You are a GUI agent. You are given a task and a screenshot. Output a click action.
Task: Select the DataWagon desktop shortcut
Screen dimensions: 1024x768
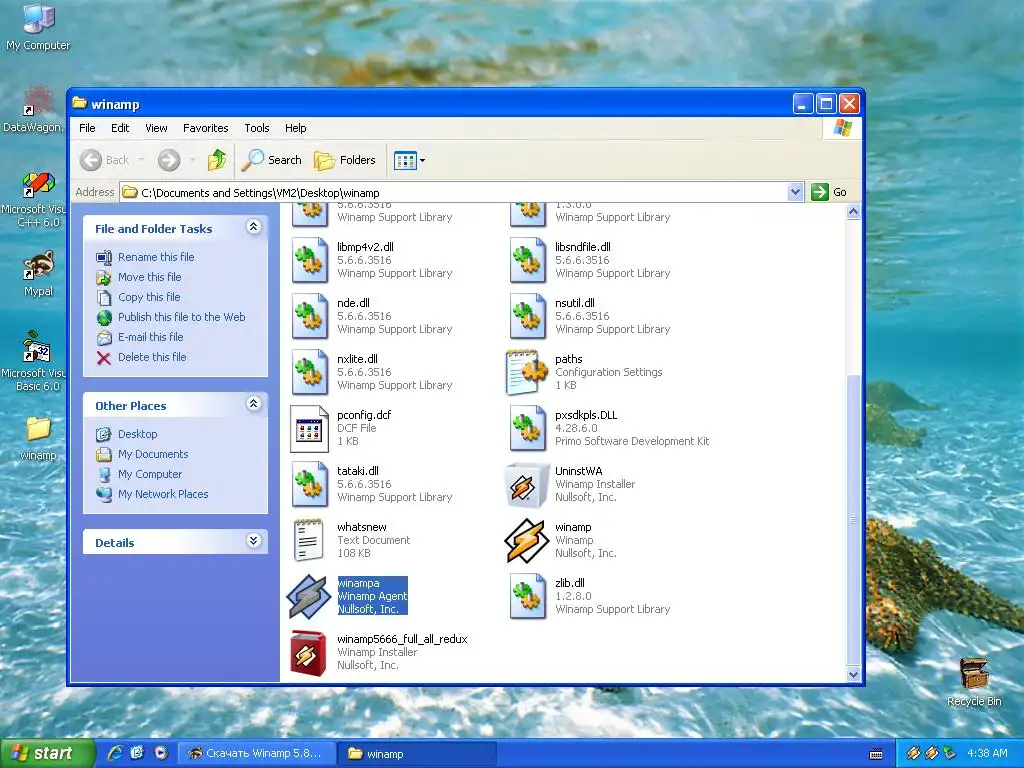34,109
